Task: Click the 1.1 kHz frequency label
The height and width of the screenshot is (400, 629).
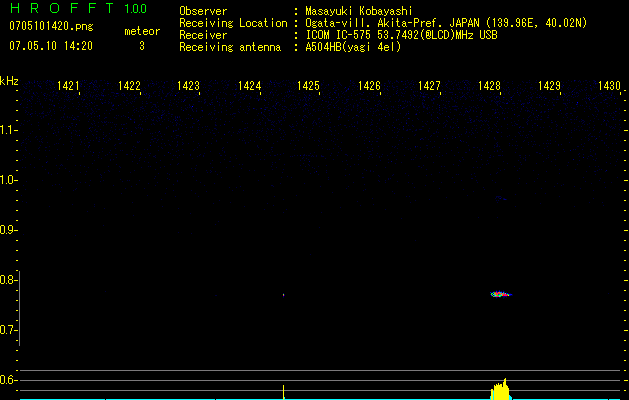Action: 7,130
